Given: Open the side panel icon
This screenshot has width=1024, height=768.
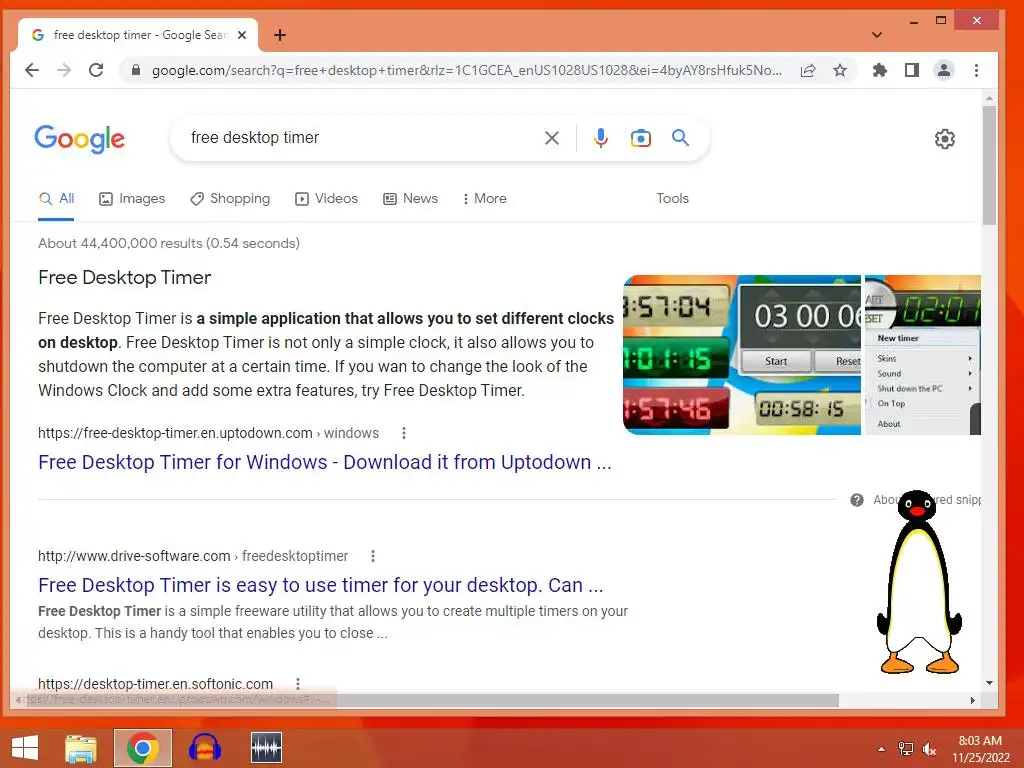Looking at the screenshot, I should click(912, 70).
